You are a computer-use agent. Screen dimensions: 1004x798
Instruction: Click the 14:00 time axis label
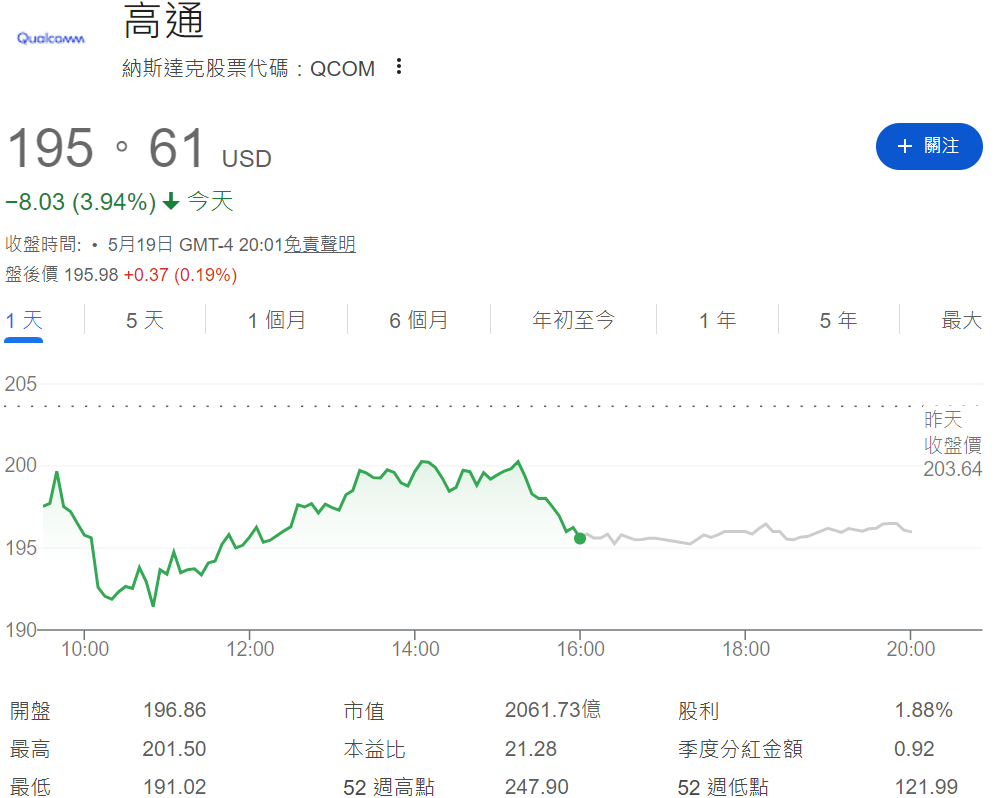coord(416,649)
